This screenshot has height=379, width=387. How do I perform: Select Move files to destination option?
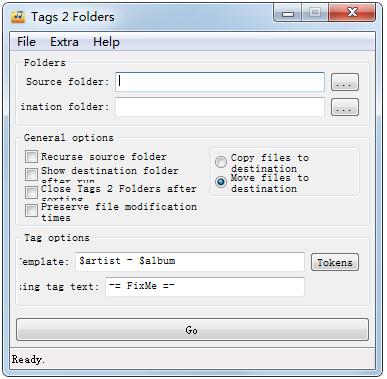click(x=221, y=182)
